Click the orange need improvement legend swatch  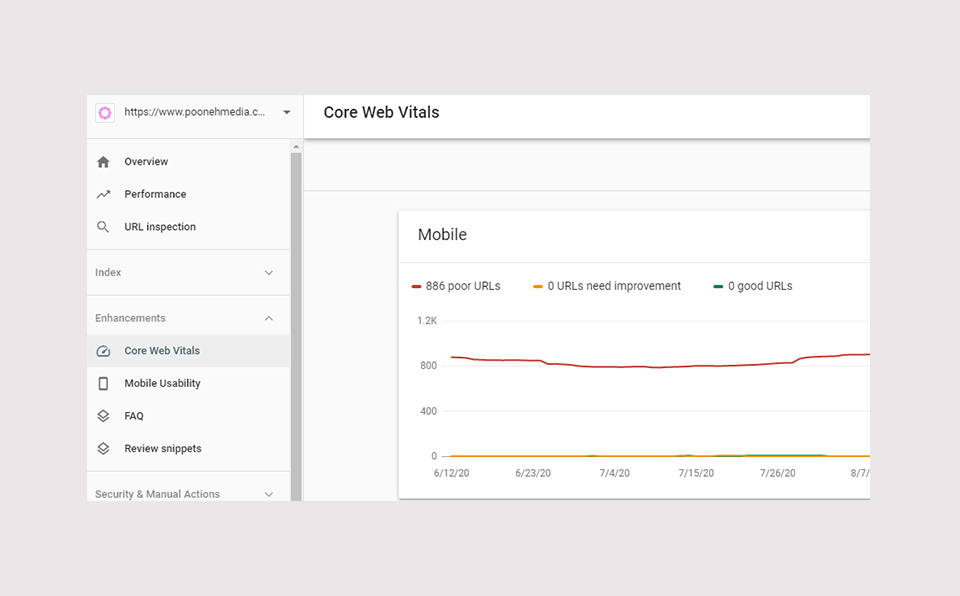point(538,287)
